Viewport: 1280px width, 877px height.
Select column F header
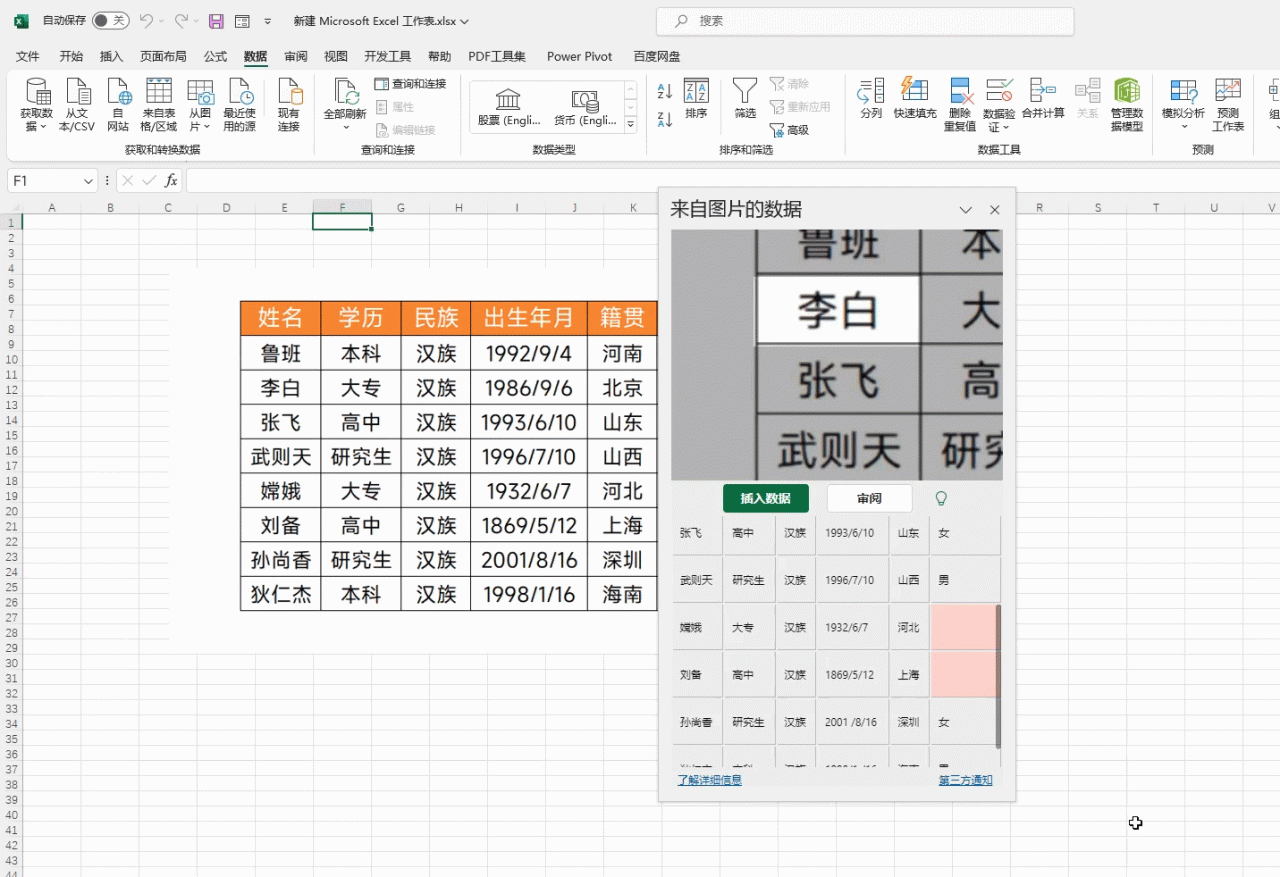point(342,207)
